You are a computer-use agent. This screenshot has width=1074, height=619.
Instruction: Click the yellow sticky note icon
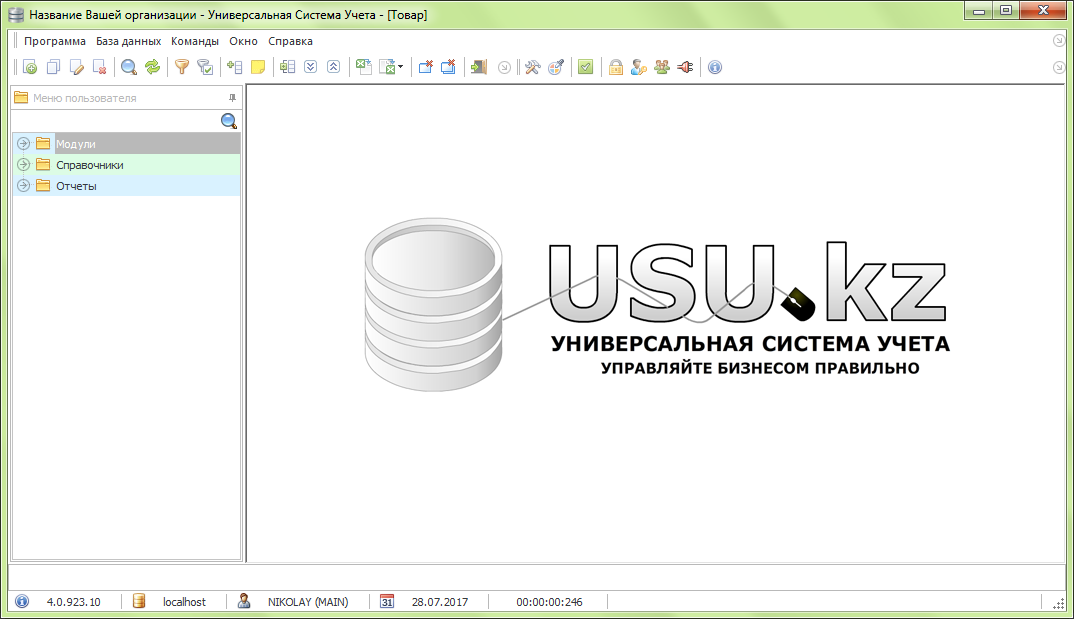[x=258, y=67]
